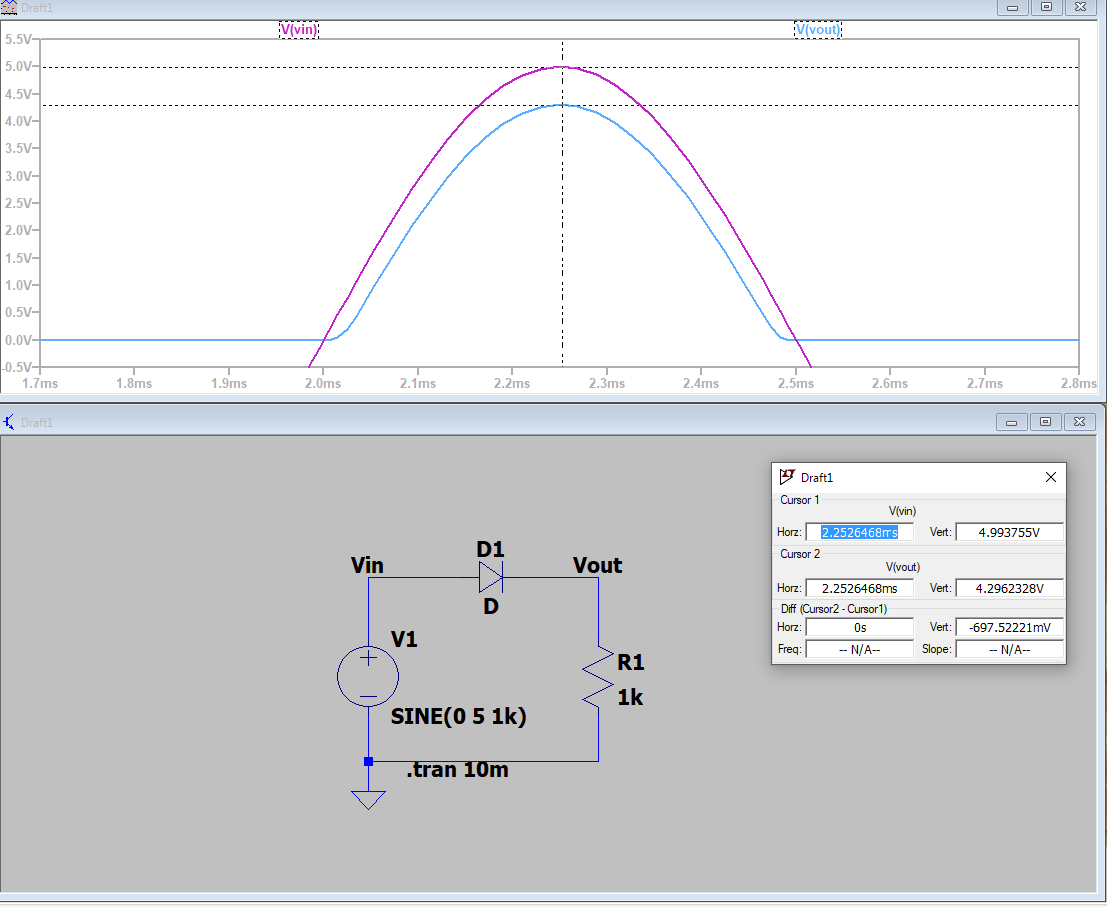
Task: Click the cursor dialog's title icon
Action: (787, 477)
